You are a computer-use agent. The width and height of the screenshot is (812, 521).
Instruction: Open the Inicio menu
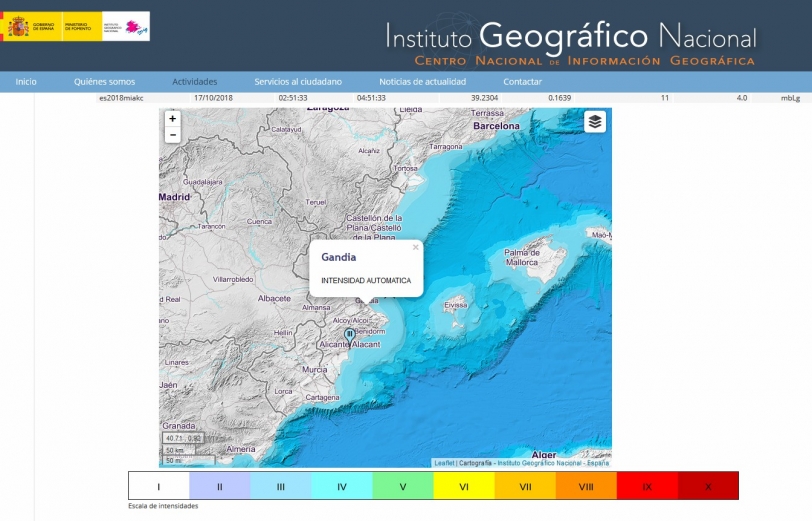pos(26,82)
